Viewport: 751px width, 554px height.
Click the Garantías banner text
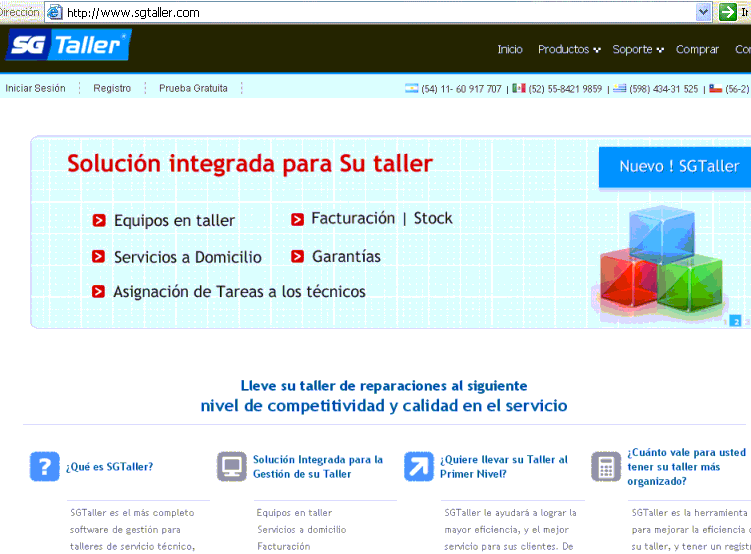coord(346,257)
